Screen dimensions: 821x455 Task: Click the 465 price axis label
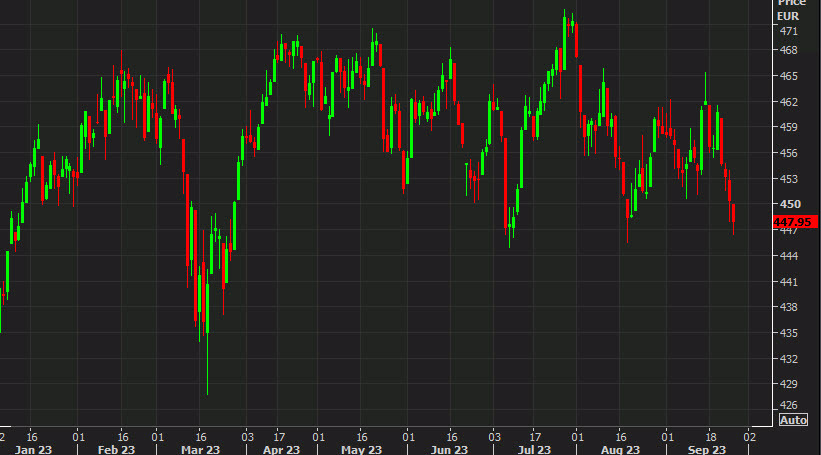(x=789, y=76)
